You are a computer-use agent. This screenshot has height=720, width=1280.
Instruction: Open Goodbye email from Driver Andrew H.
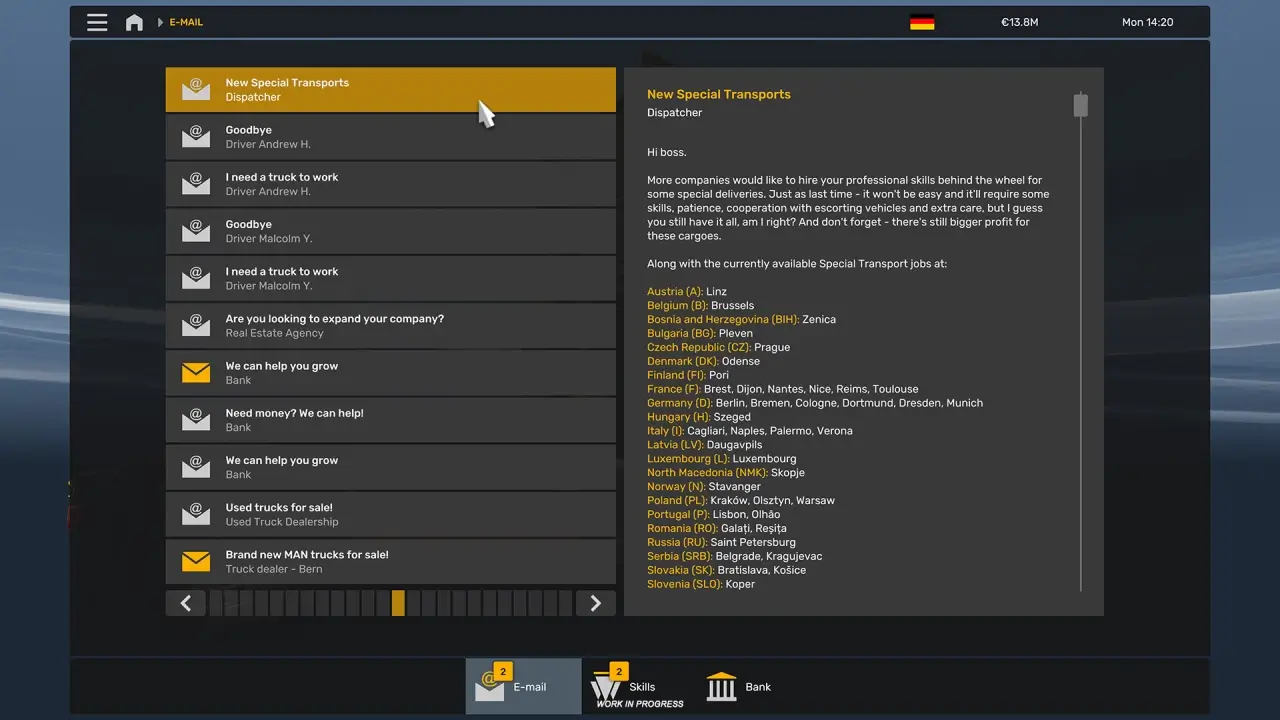tap(391, 137)
